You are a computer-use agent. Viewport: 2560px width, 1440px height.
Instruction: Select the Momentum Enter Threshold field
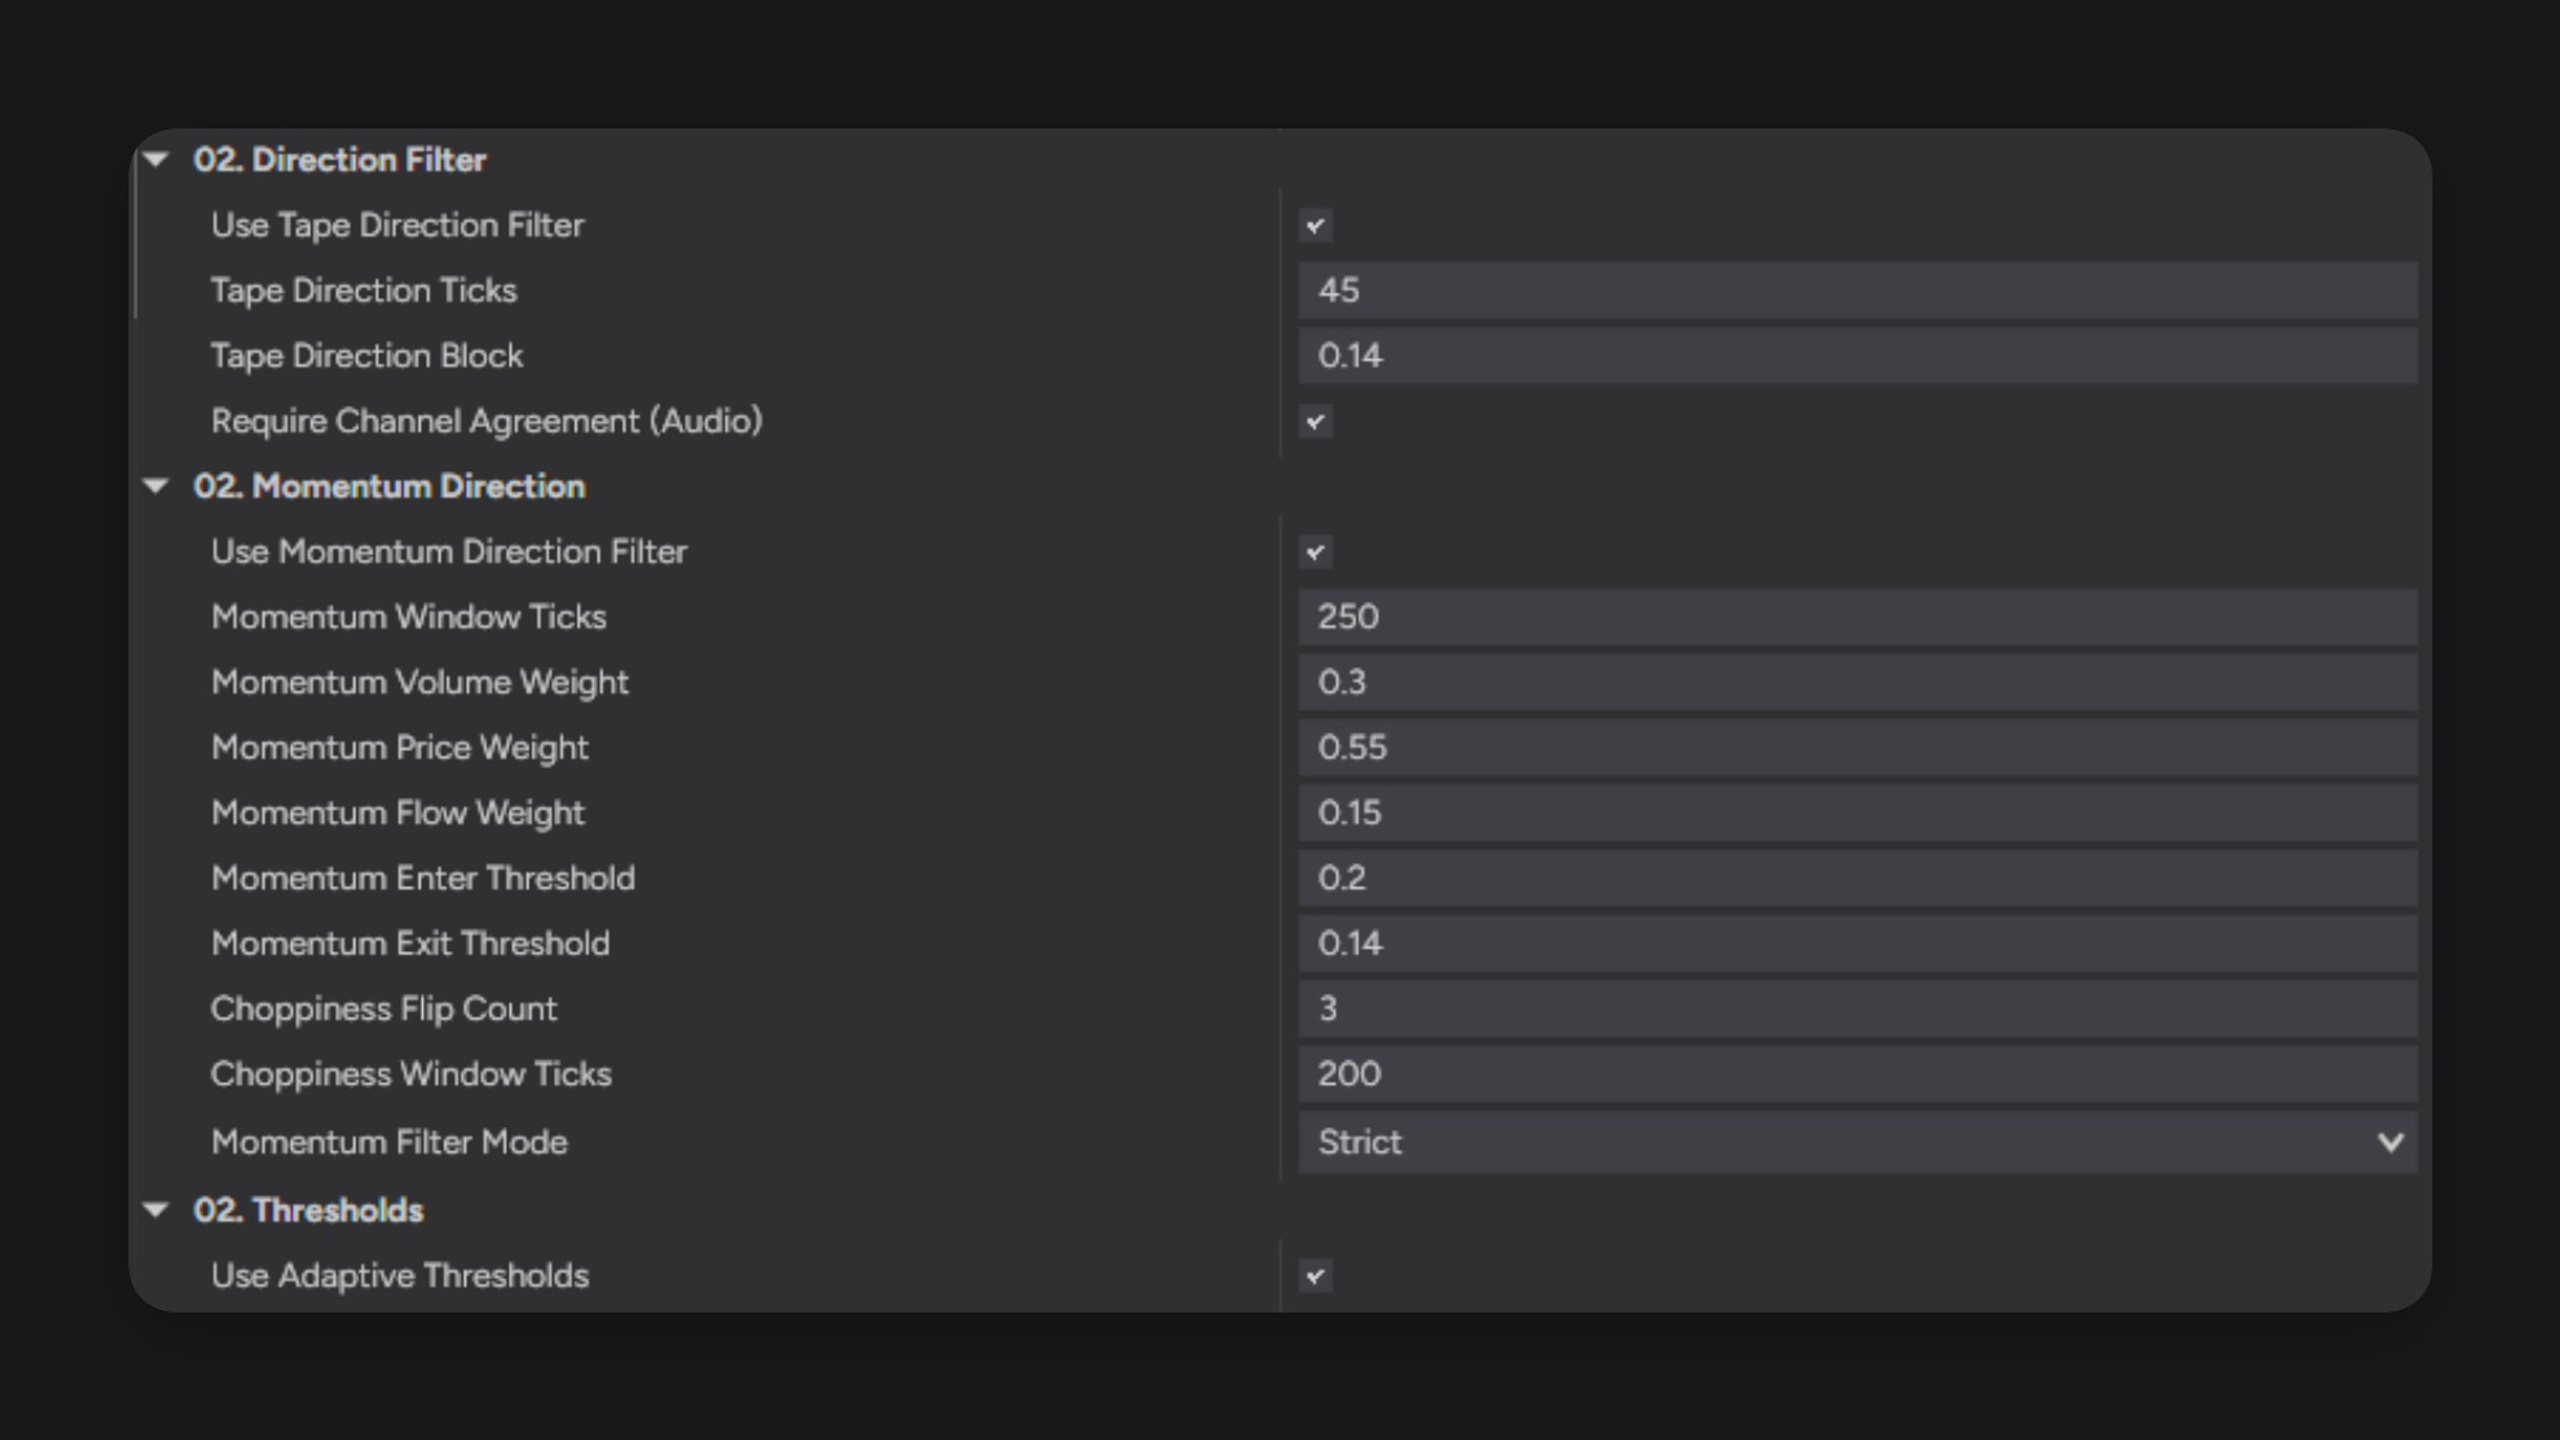pos(1858,878)
